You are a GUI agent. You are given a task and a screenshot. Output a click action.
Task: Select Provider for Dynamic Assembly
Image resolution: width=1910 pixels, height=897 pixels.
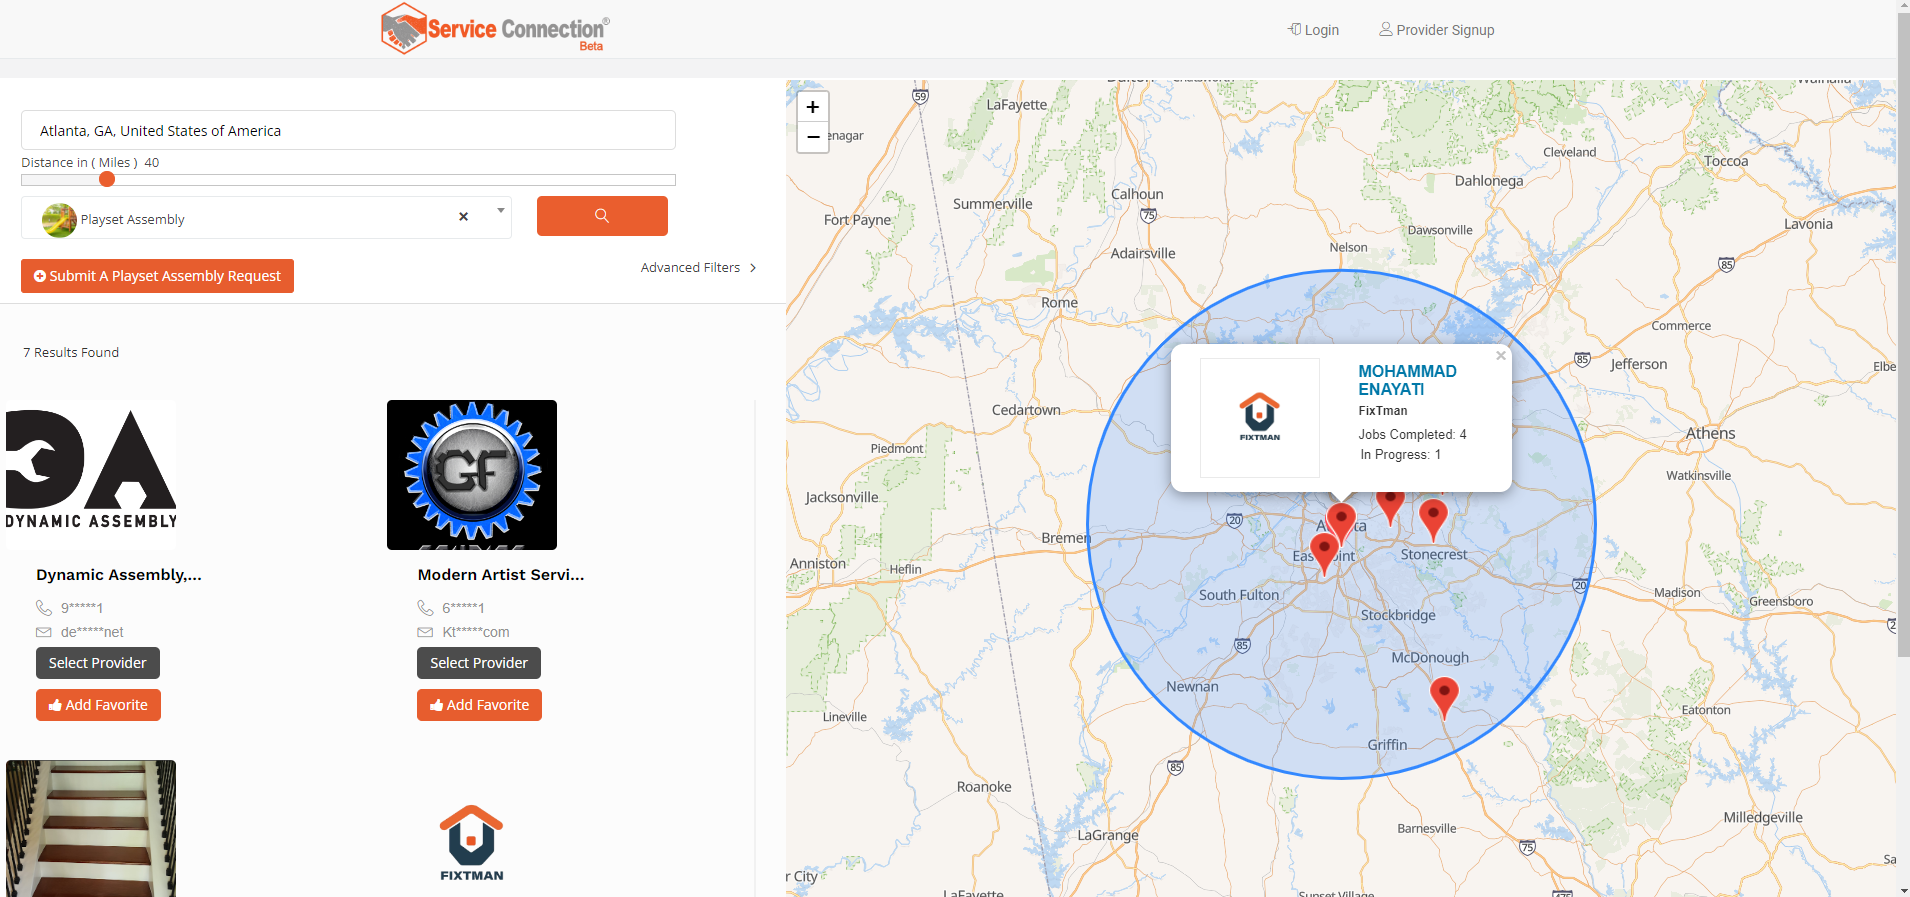point(98,663)
